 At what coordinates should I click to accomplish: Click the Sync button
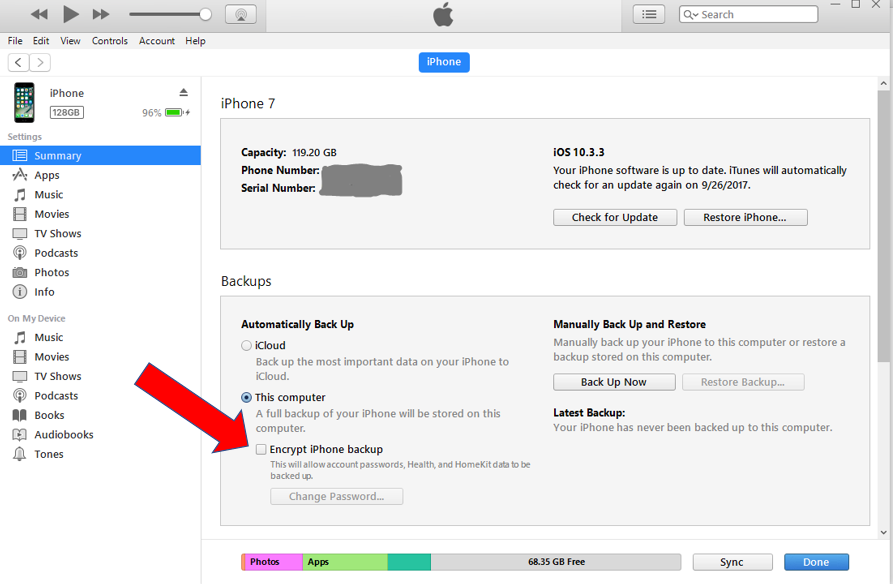pos(732,562)
